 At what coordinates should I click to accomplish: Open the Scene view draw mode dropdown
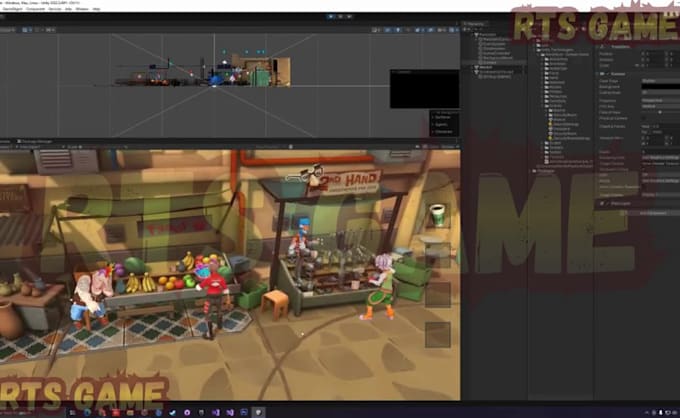(375, 30)
